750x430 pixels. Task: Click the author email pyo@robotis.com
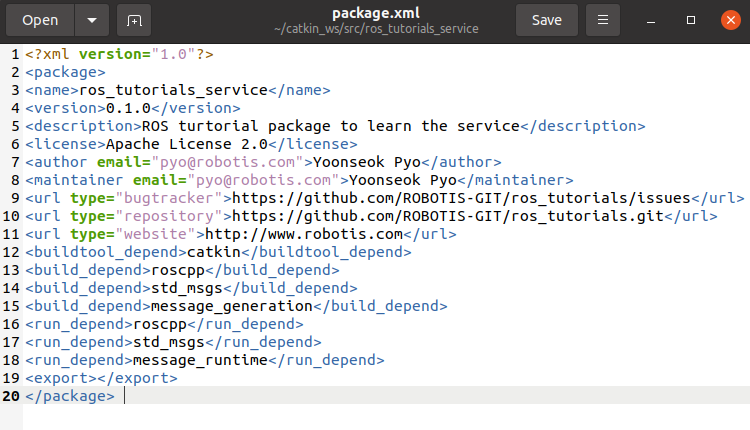[227, 162]
